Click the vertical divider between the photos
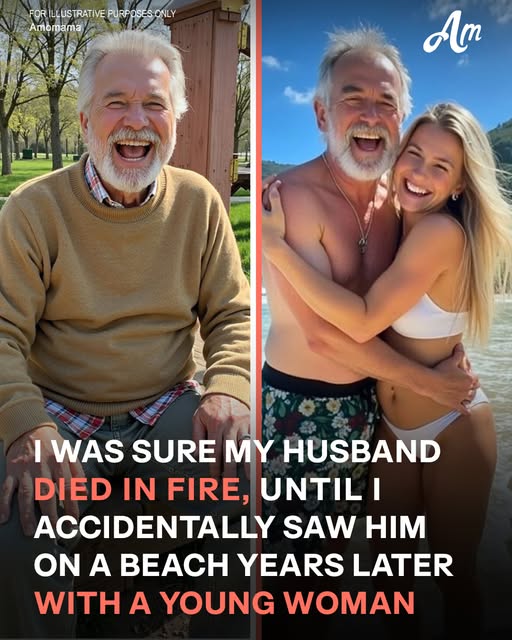Viewport: 512px width, 640px height. 256,318
